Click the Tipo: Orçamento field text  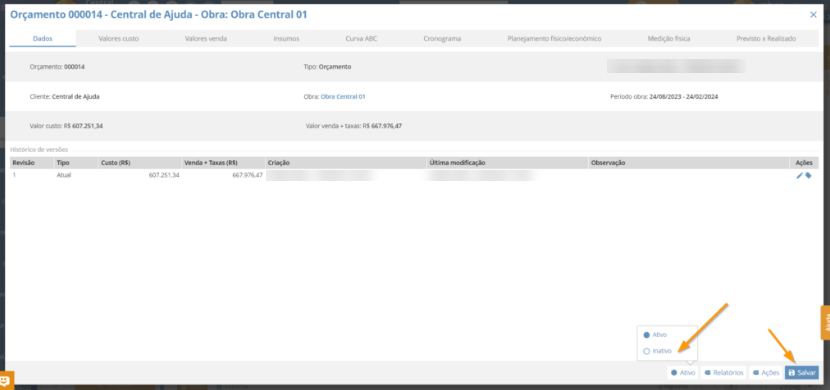[327, 67]
